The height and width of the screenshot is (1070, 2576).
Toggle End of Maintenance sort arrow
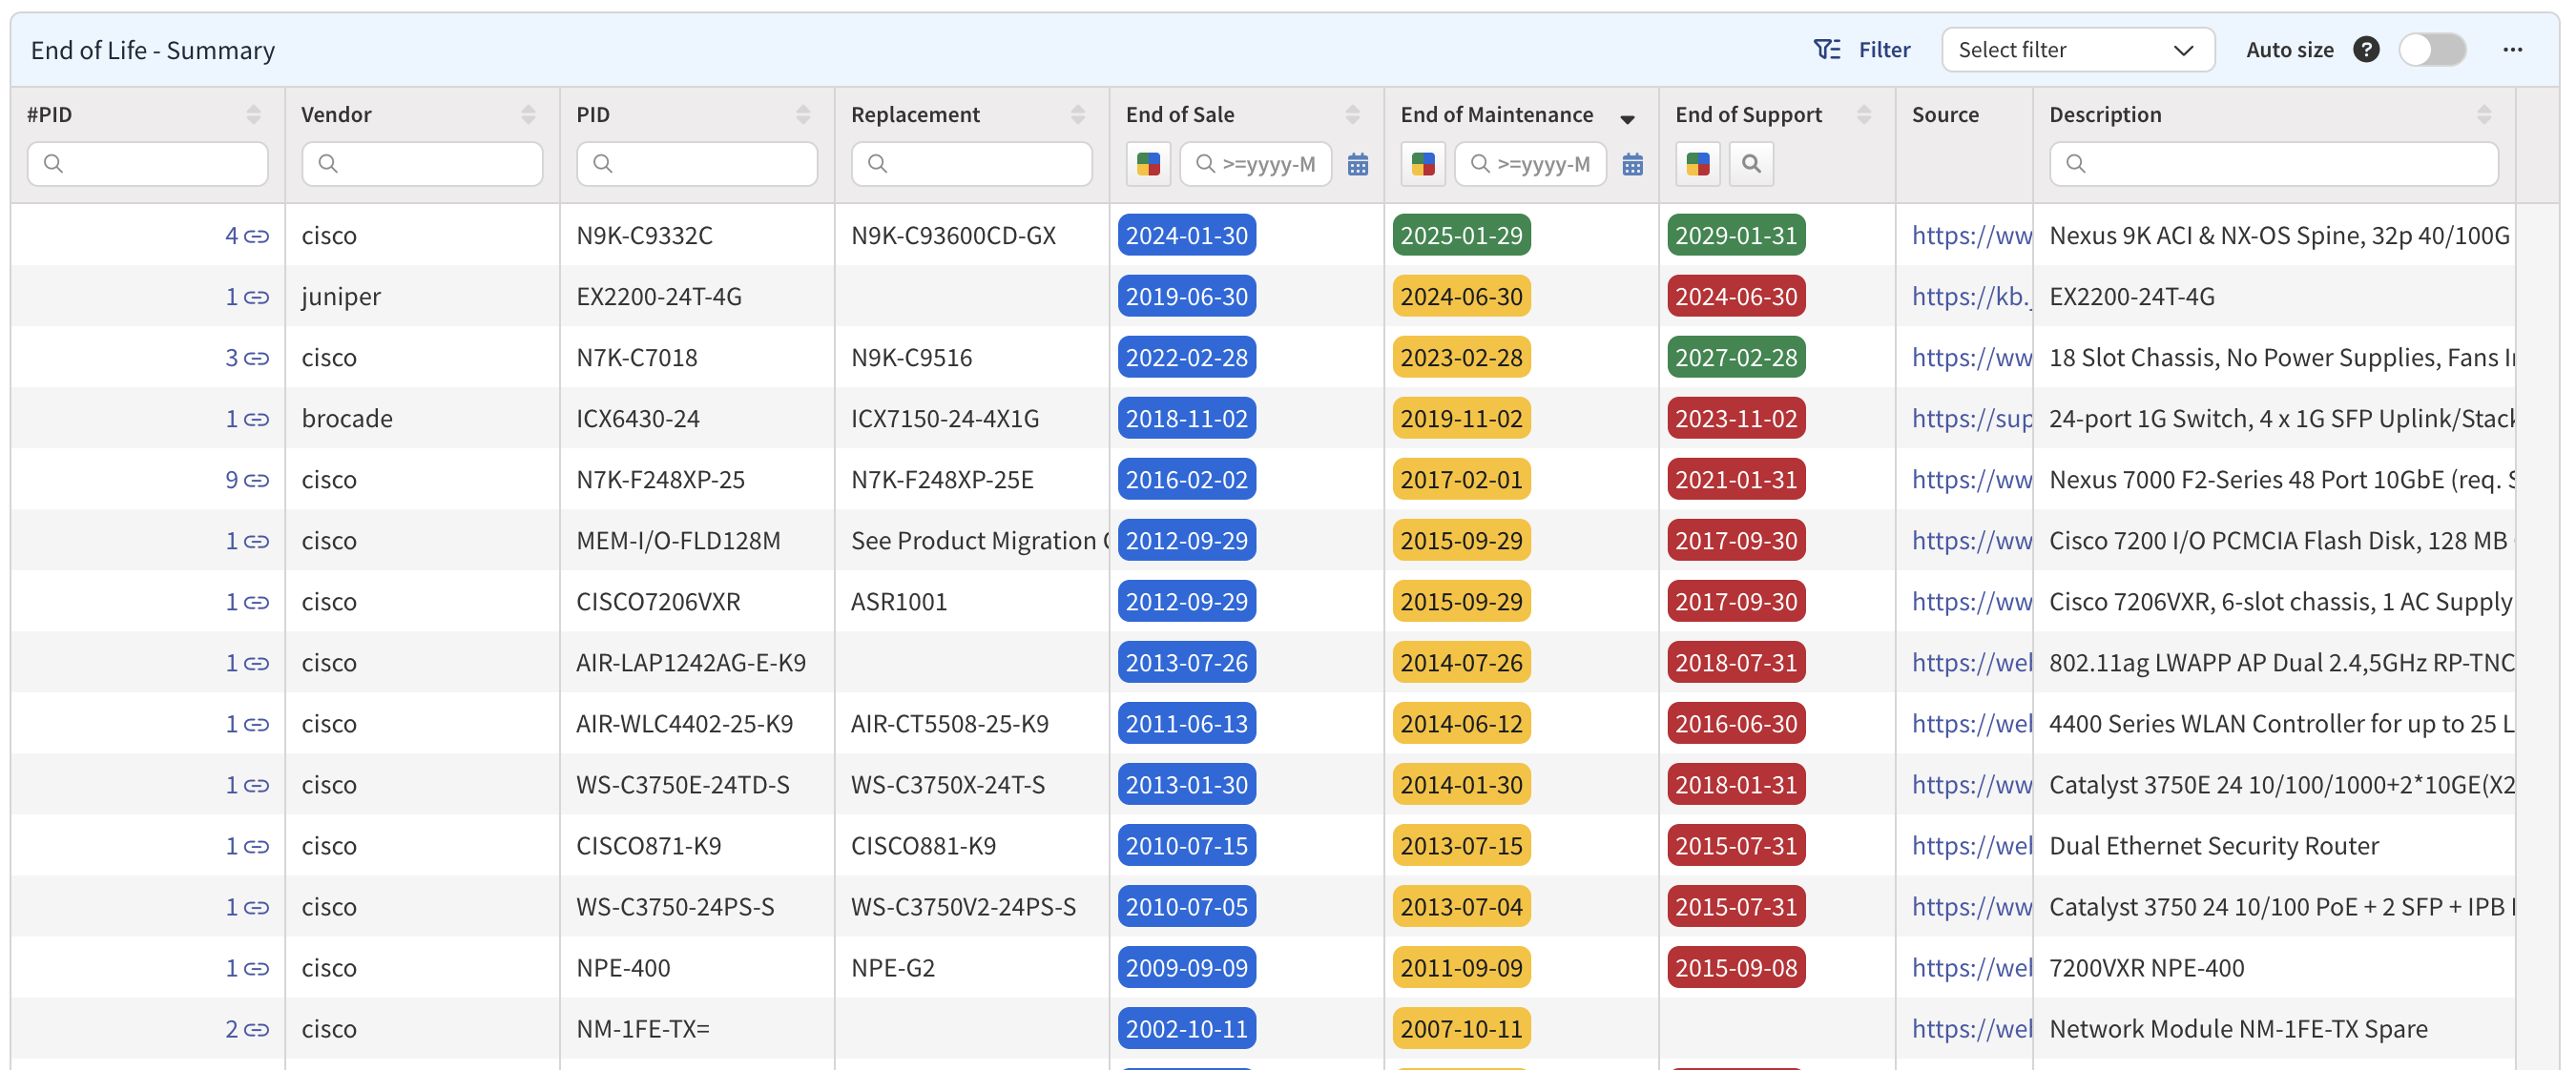click(x=1627, y=118)
